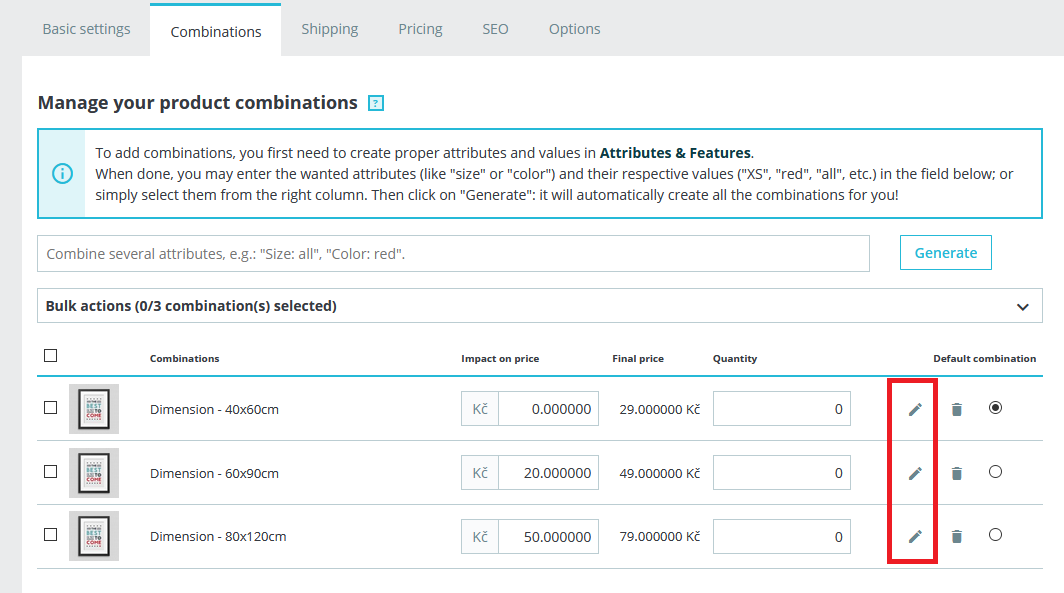
Task: Delete the 40x60cm combination with trash icon
Action: [x=957, y=409]
